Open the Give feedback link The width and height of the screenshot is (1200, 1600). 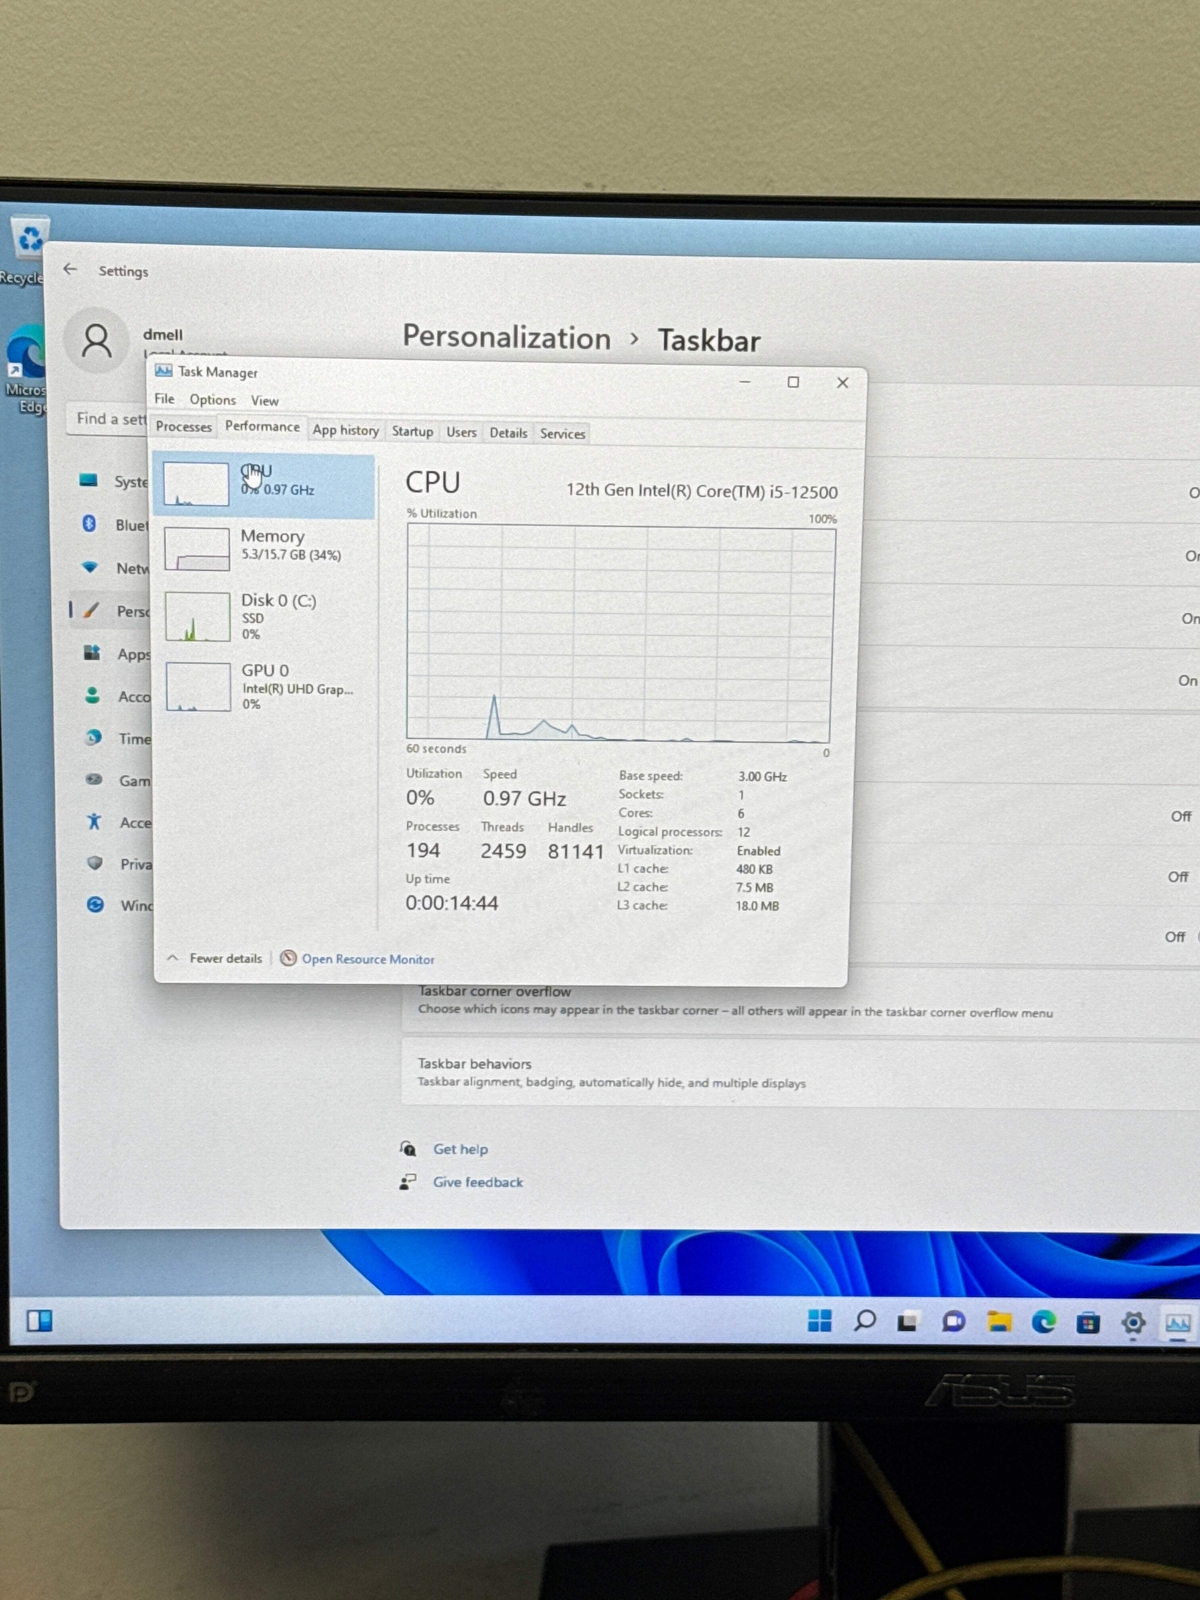click(478, 1182)
